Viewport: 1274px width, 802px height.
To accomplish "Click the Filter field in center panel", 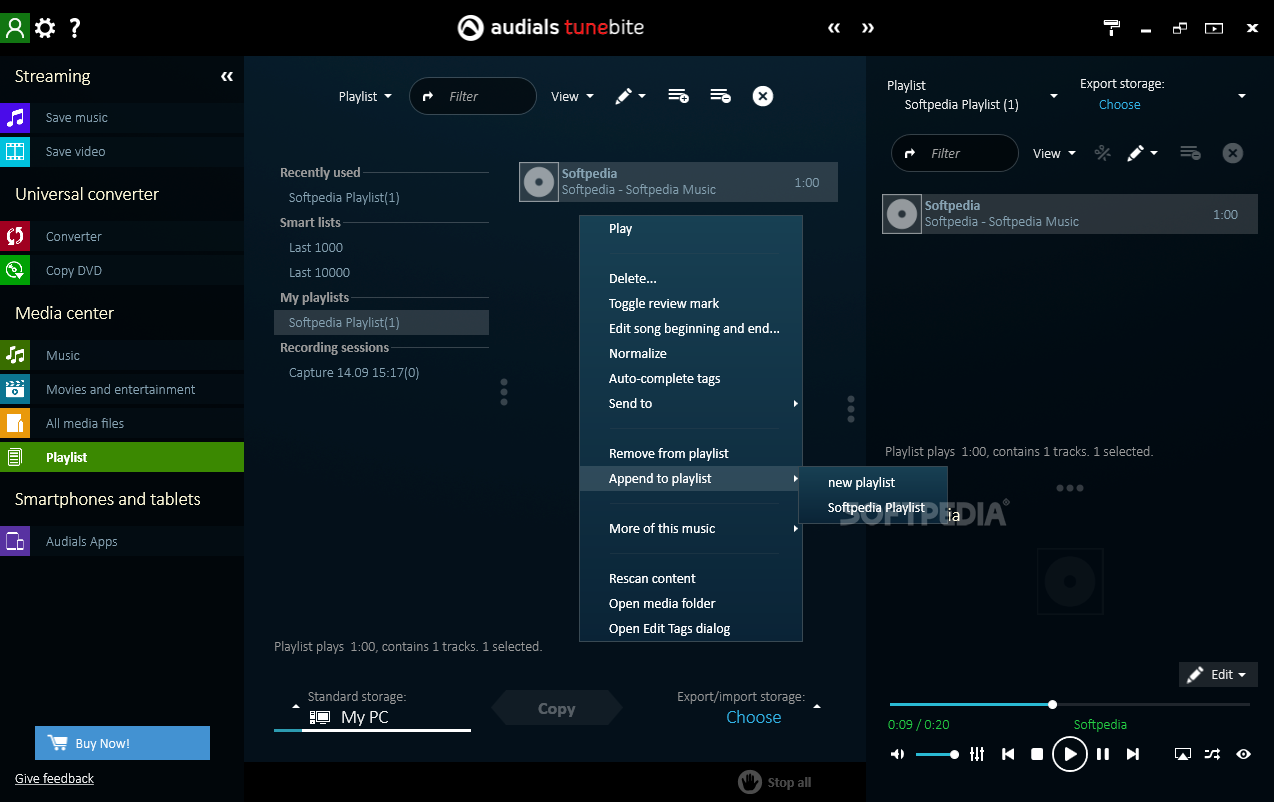I will [473, 96].
